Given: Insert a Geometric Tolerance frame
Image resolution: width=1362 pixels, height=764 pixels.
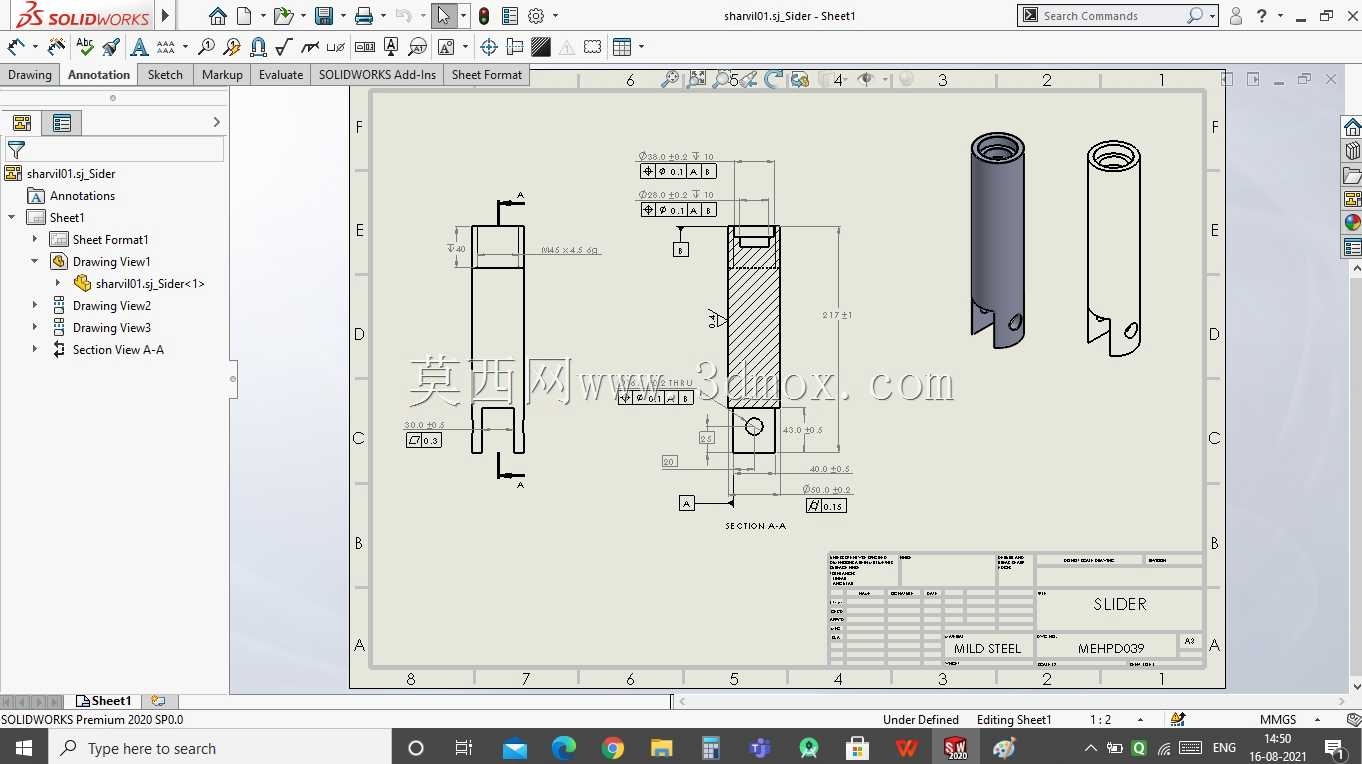Looking at the screenshot, I should [365, 46].
